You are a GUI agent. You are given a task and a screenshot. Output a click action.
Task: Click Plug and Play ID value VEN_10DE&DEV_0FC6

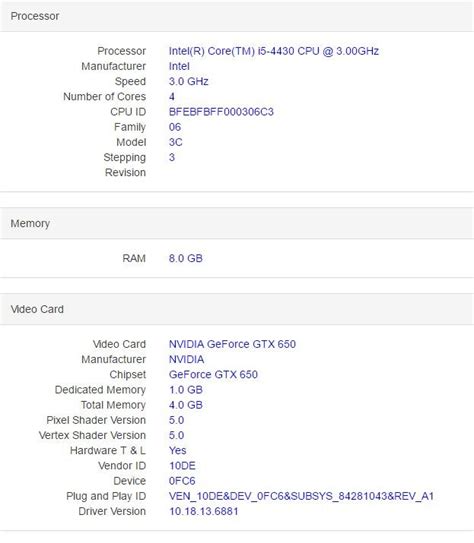click(301, 496)
